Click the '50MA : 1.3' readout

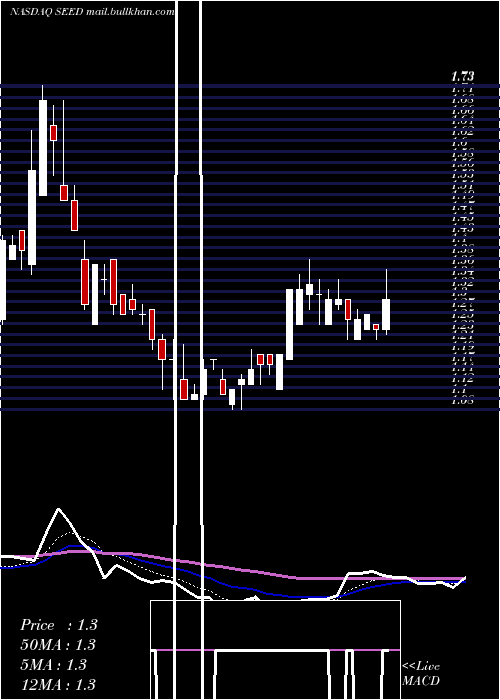[58, 645]
